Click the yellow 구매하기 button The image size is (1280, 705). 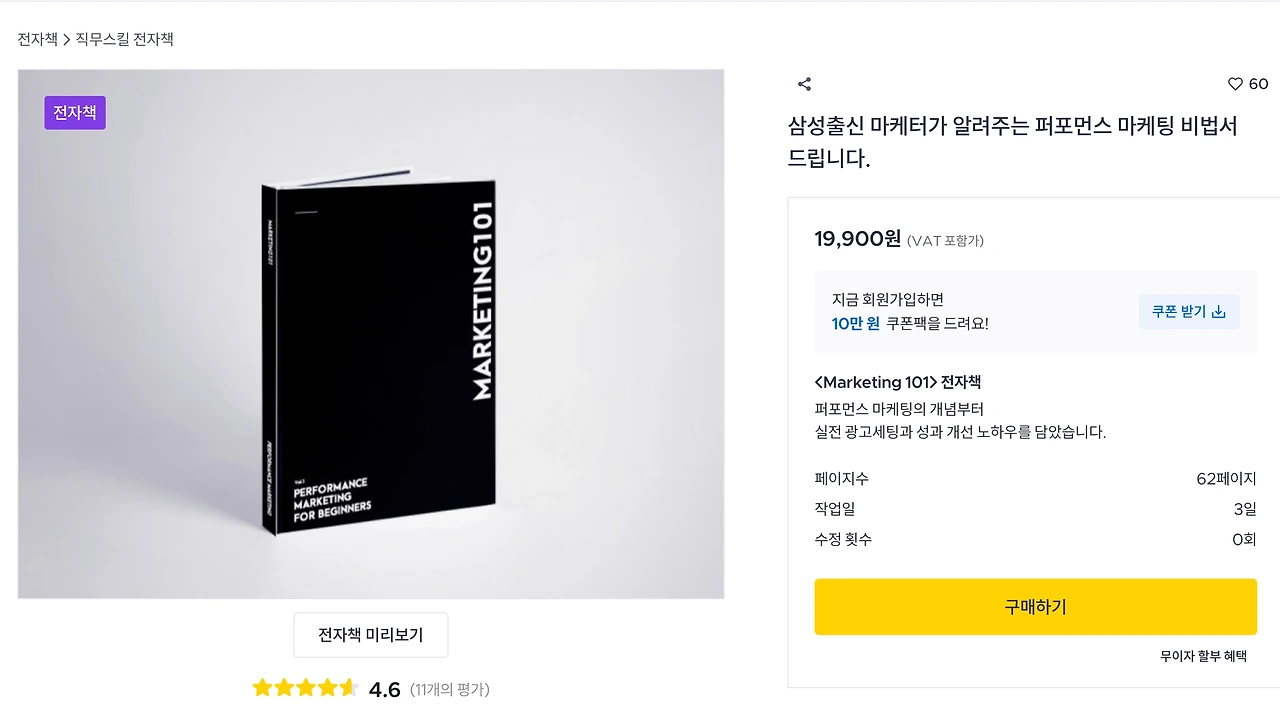tap(1035, 606)
